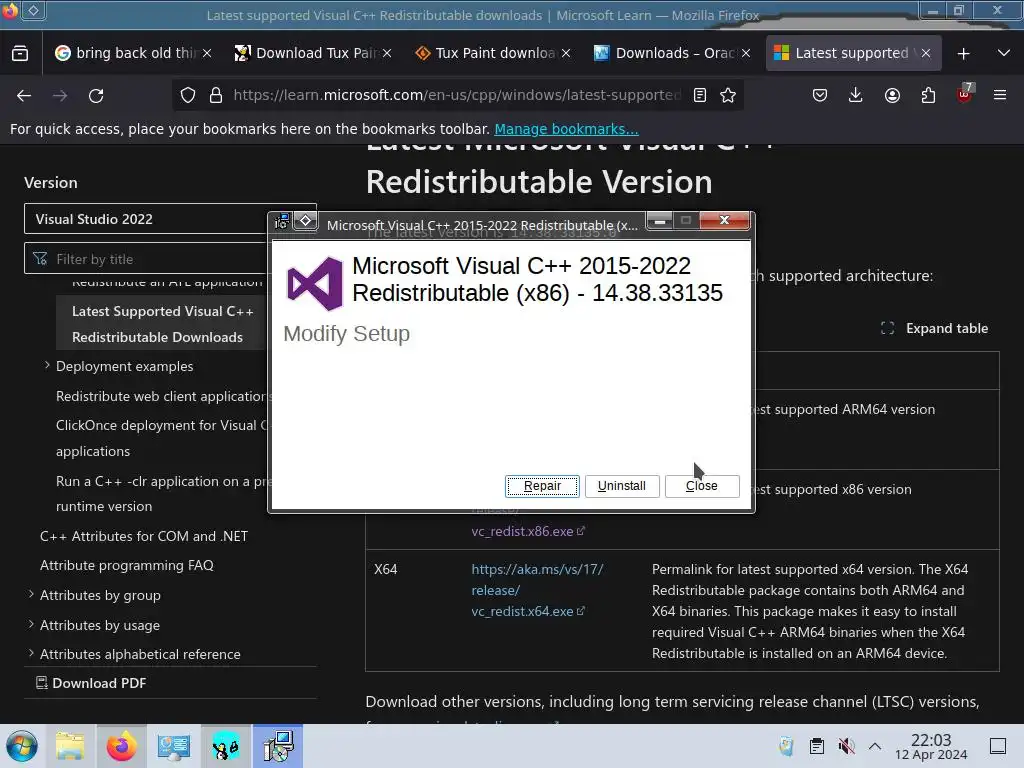Open C++ Attributes for COM and .NET

(x=144, y=536)
